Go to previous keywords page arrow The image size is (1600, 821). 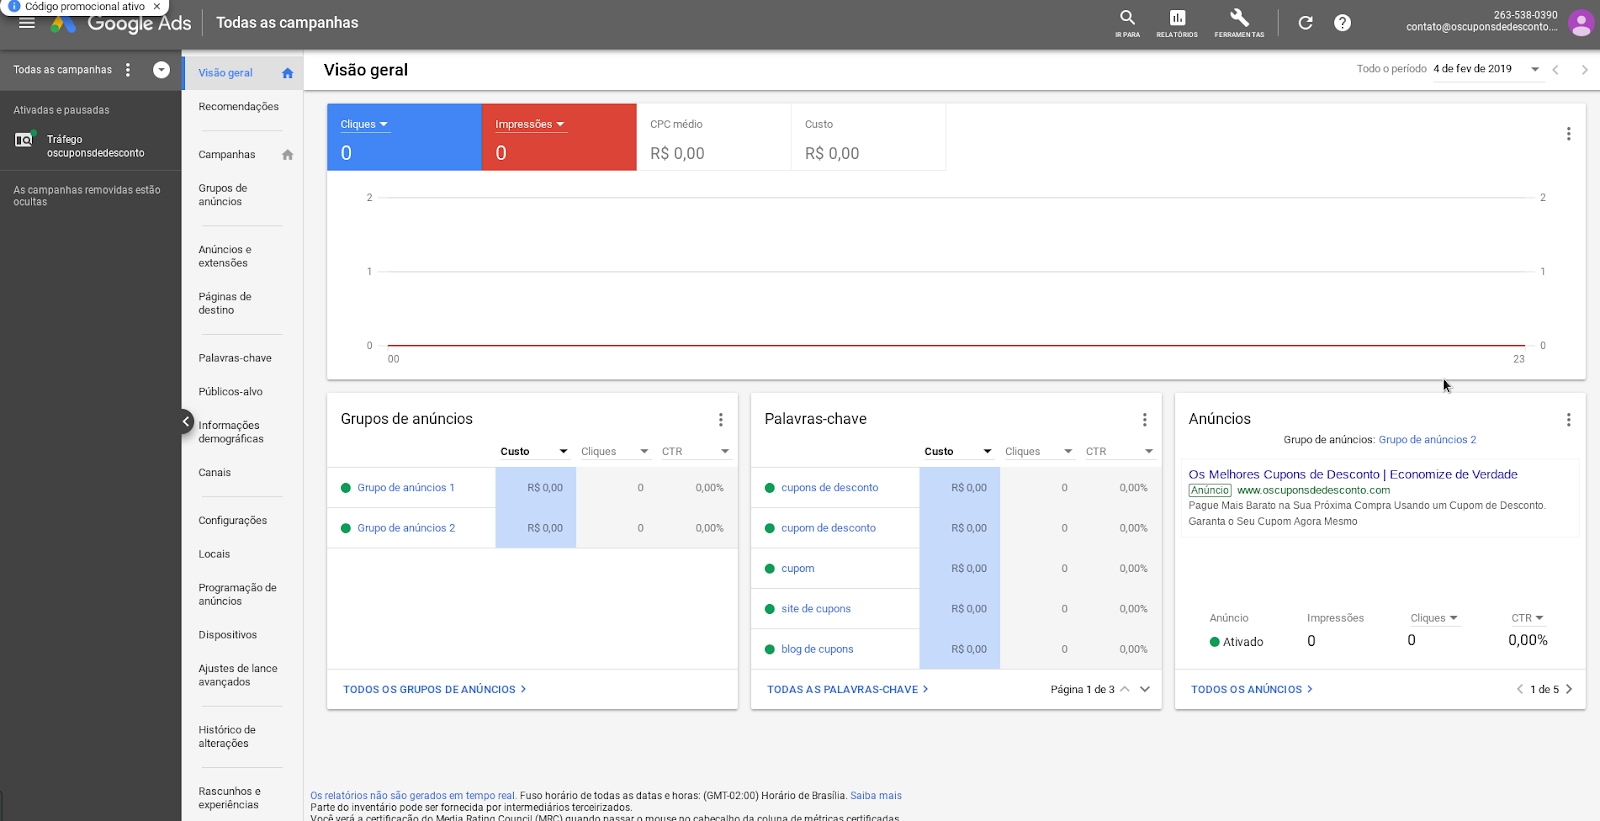point(1125,689)
